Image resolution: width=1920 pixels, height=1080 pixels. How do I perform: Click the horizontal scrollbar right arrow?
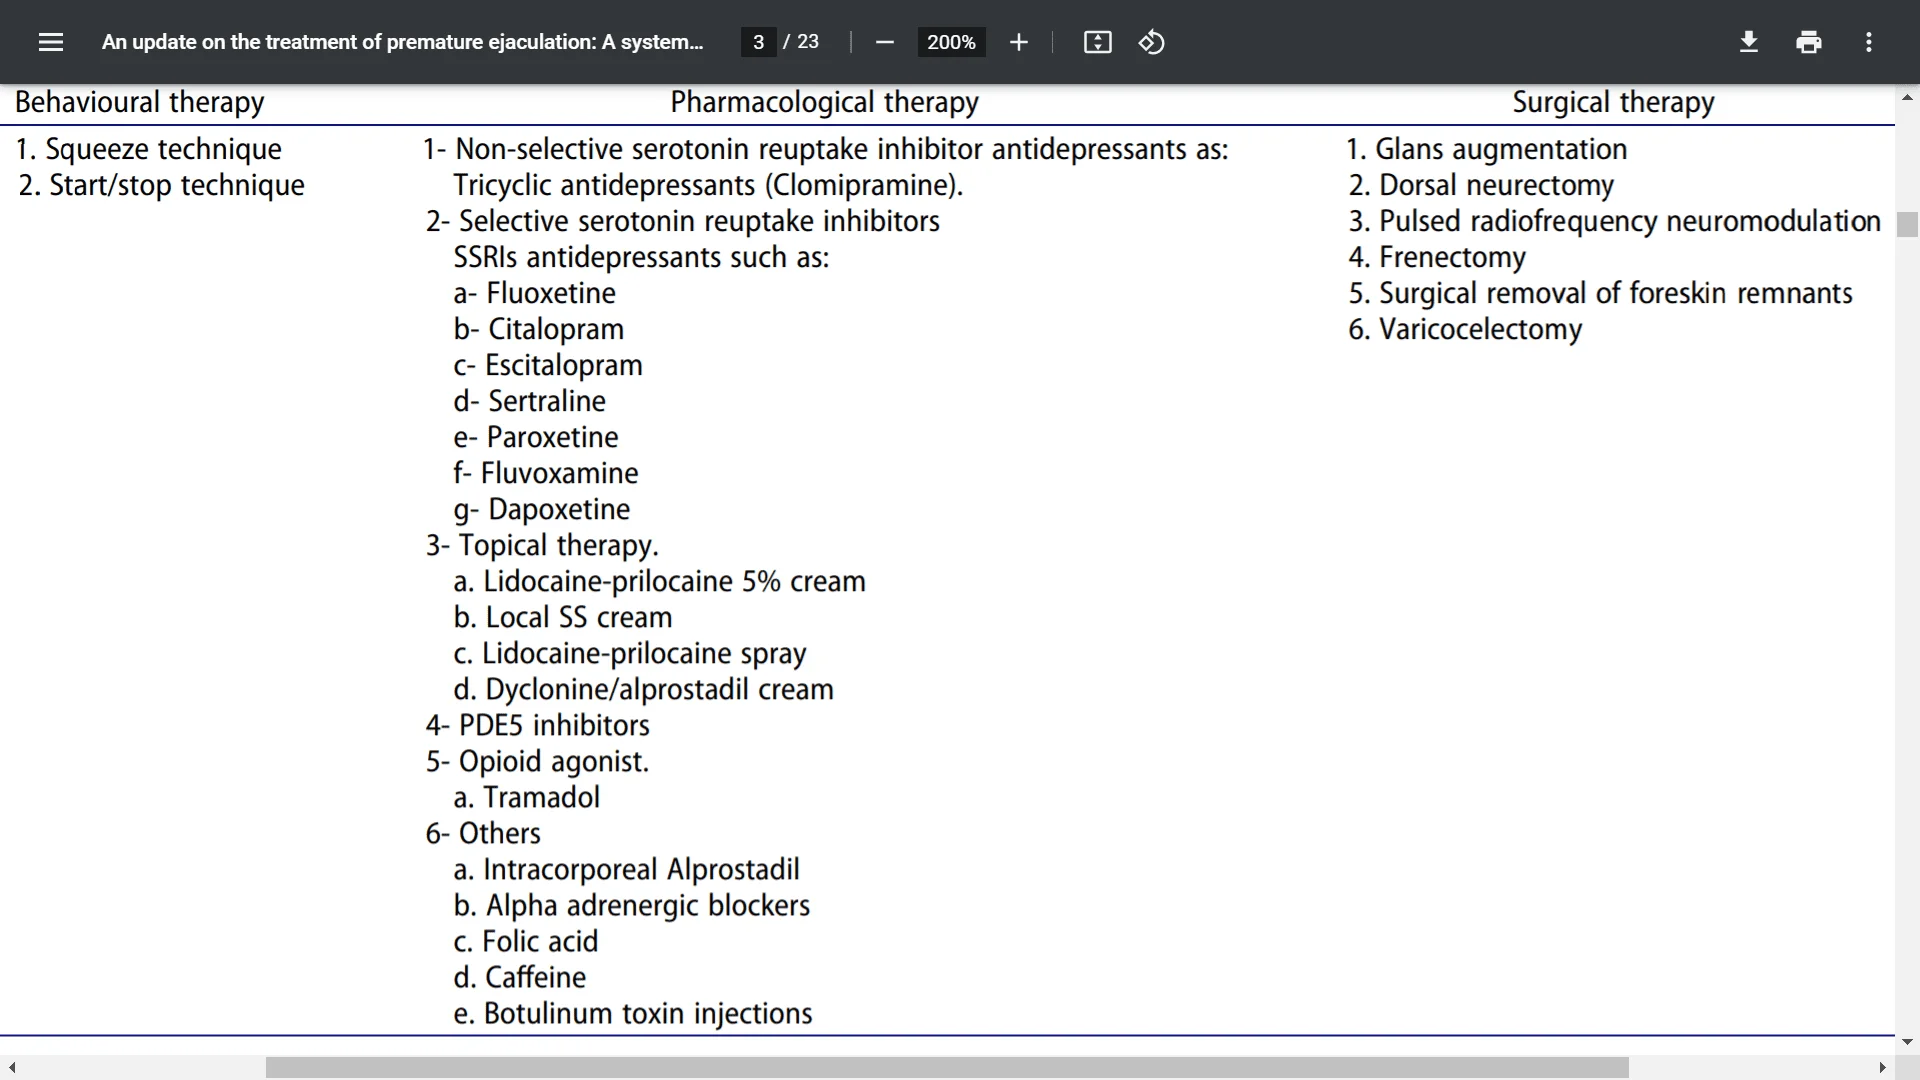tap(1882, 1068)
